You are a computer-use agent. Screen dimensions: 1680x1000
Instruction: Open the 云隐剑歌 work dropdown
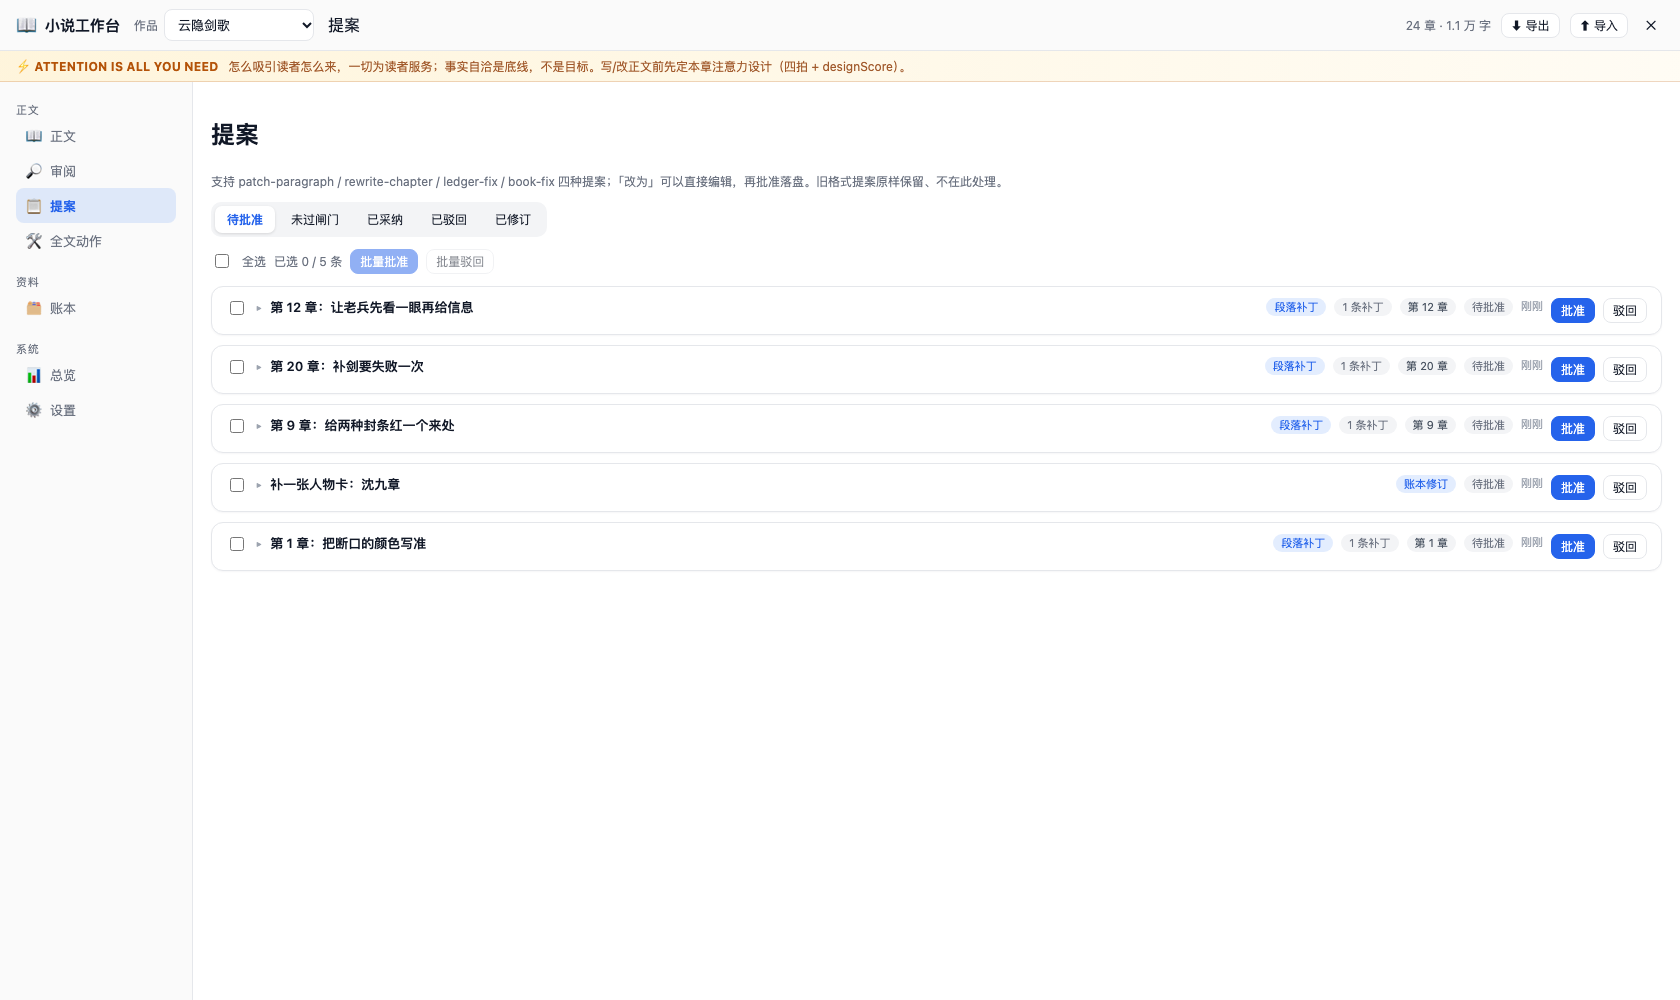click(x=240, y=25)
